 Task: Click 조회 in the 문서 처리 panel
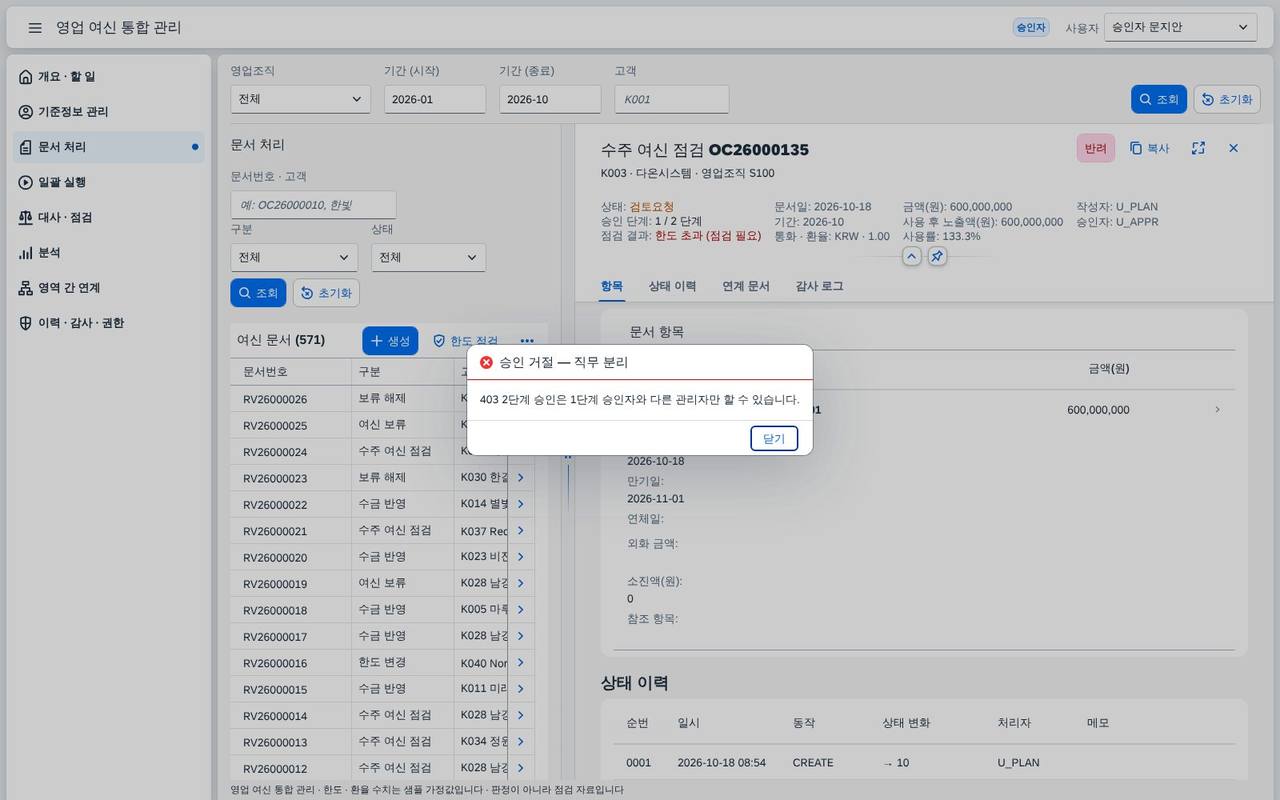(258, 293)
